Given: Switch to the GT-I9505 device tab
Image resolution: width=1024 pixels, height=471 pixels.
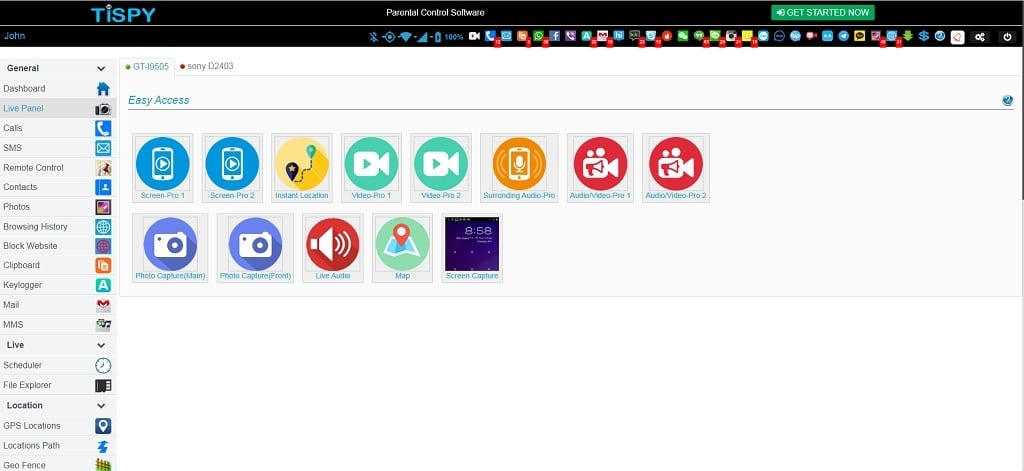Looking at the screenshot, I should tap(147, 67).
